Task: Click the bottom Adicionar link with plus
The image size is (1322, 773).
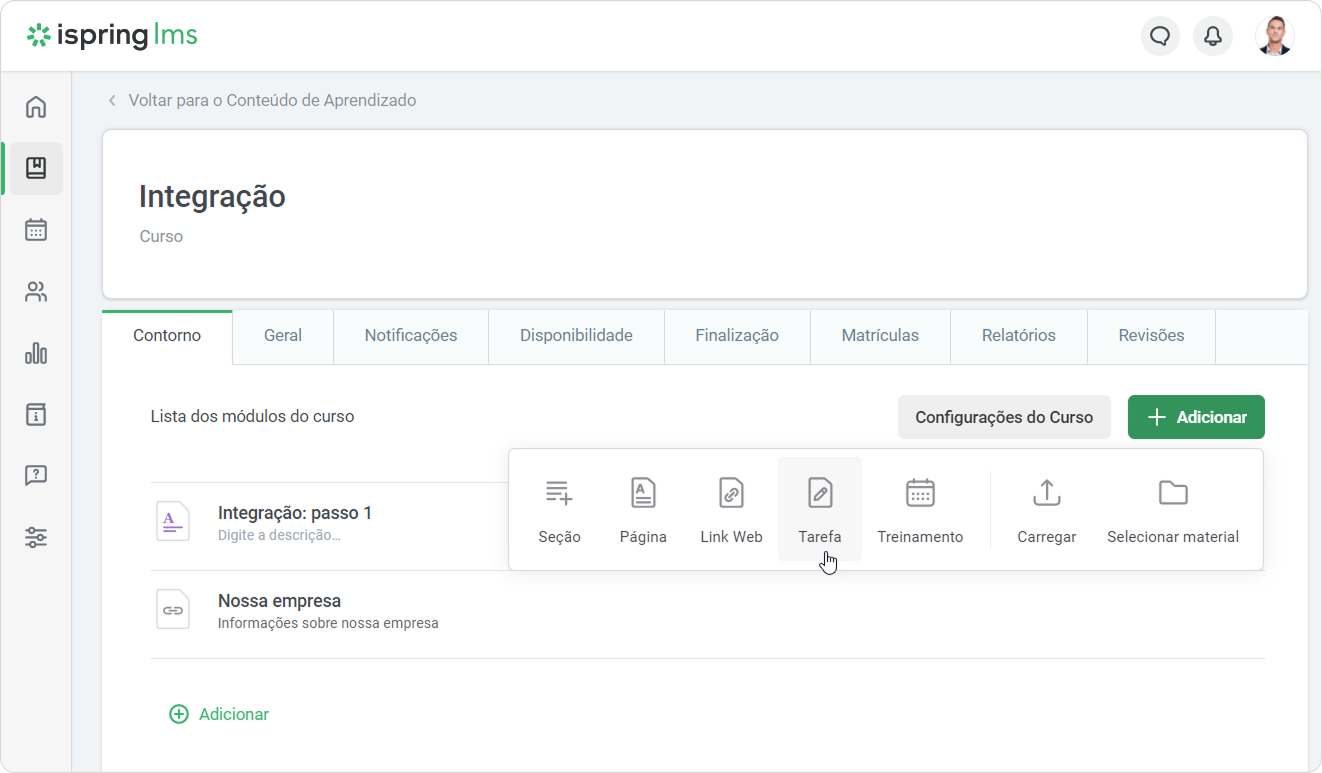Action: (220, 714)
